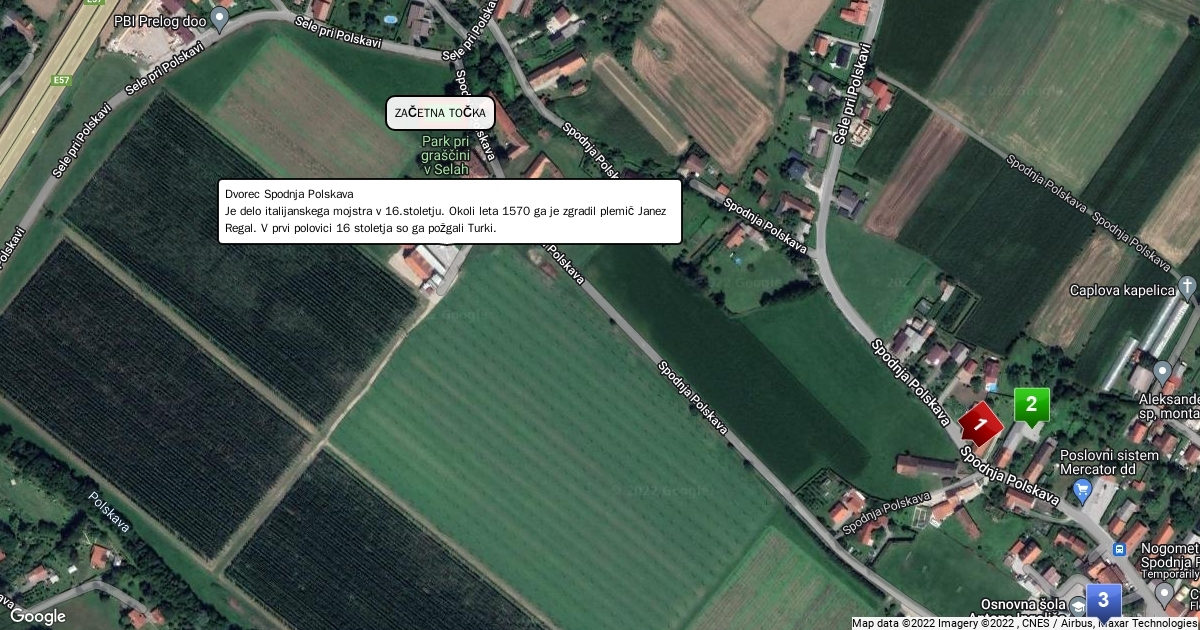Open the Google logo link
This screenshot has height=630, width=1200.
pyautogui.click(x=37, y=616)
